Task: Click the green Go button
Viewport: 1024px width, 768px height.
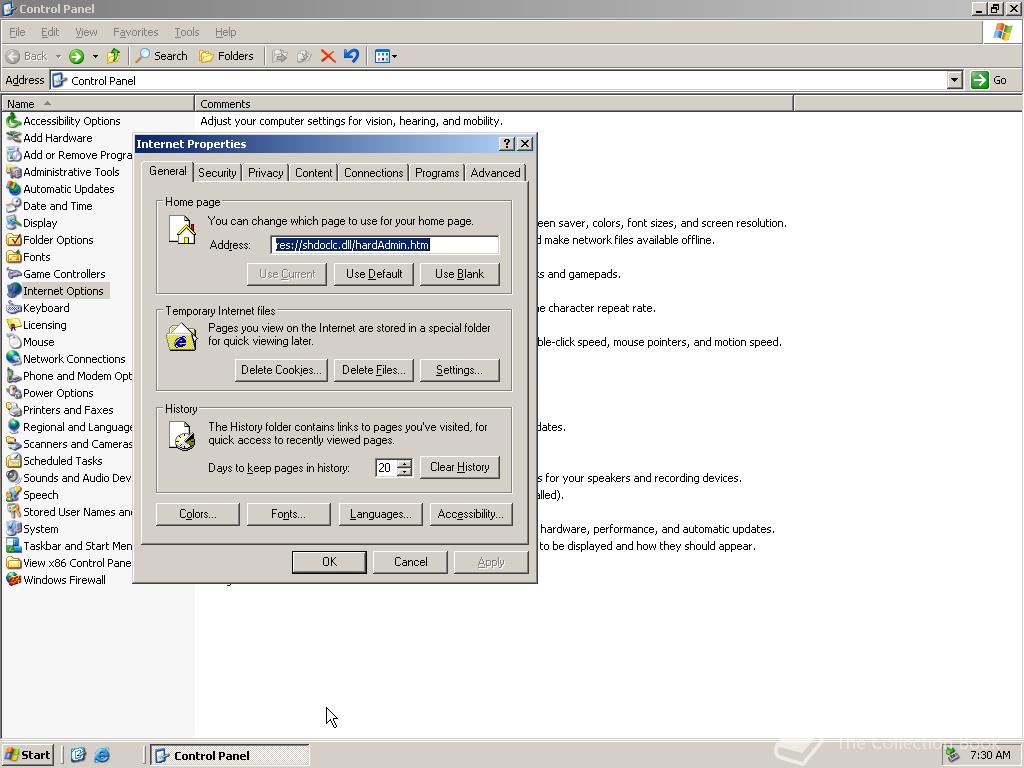Action: point(989,80)
